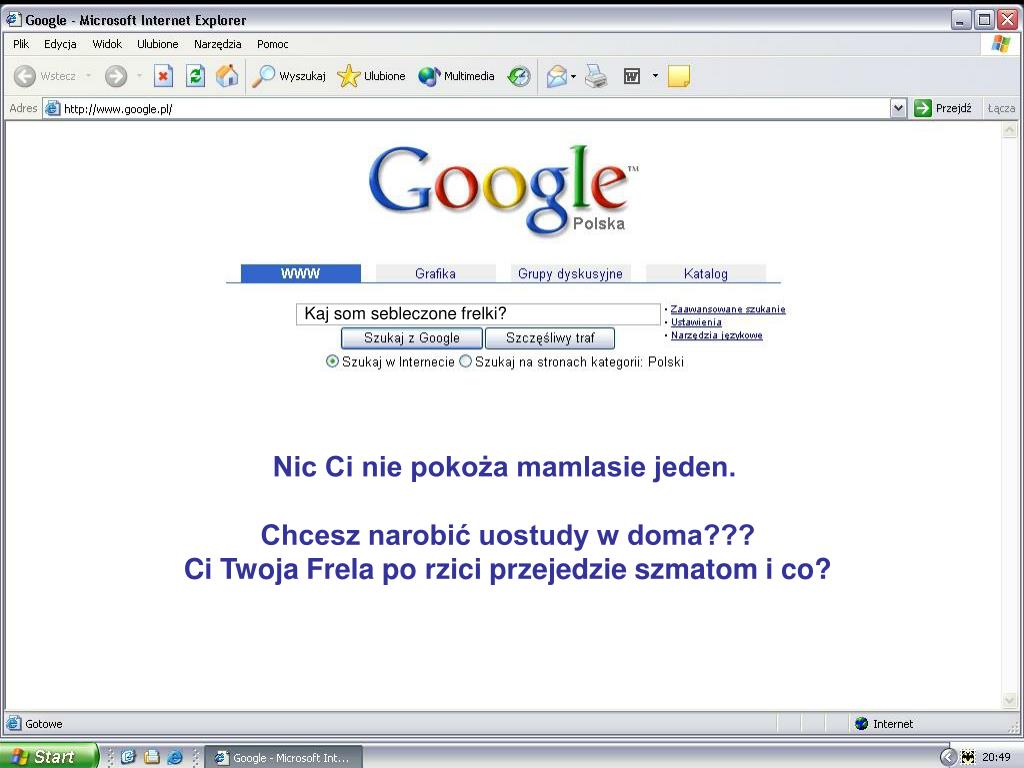Image resolution: width=1024 pixels, height=768 pixels.
Task: Click the Back (Wstecz) arrow icon
Action: 25,76
